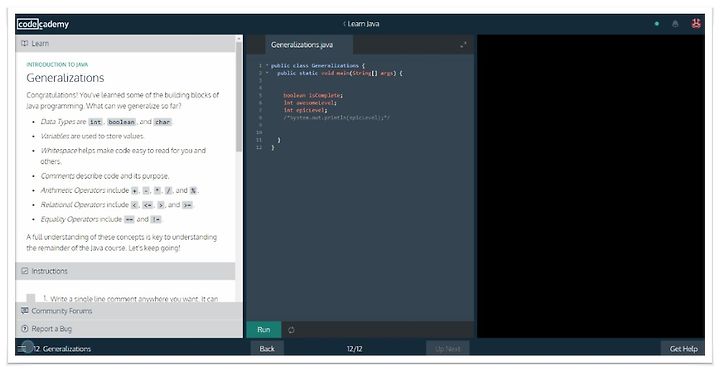
Task: Open the Learn panel header
Action: click(x=125, y=44)
